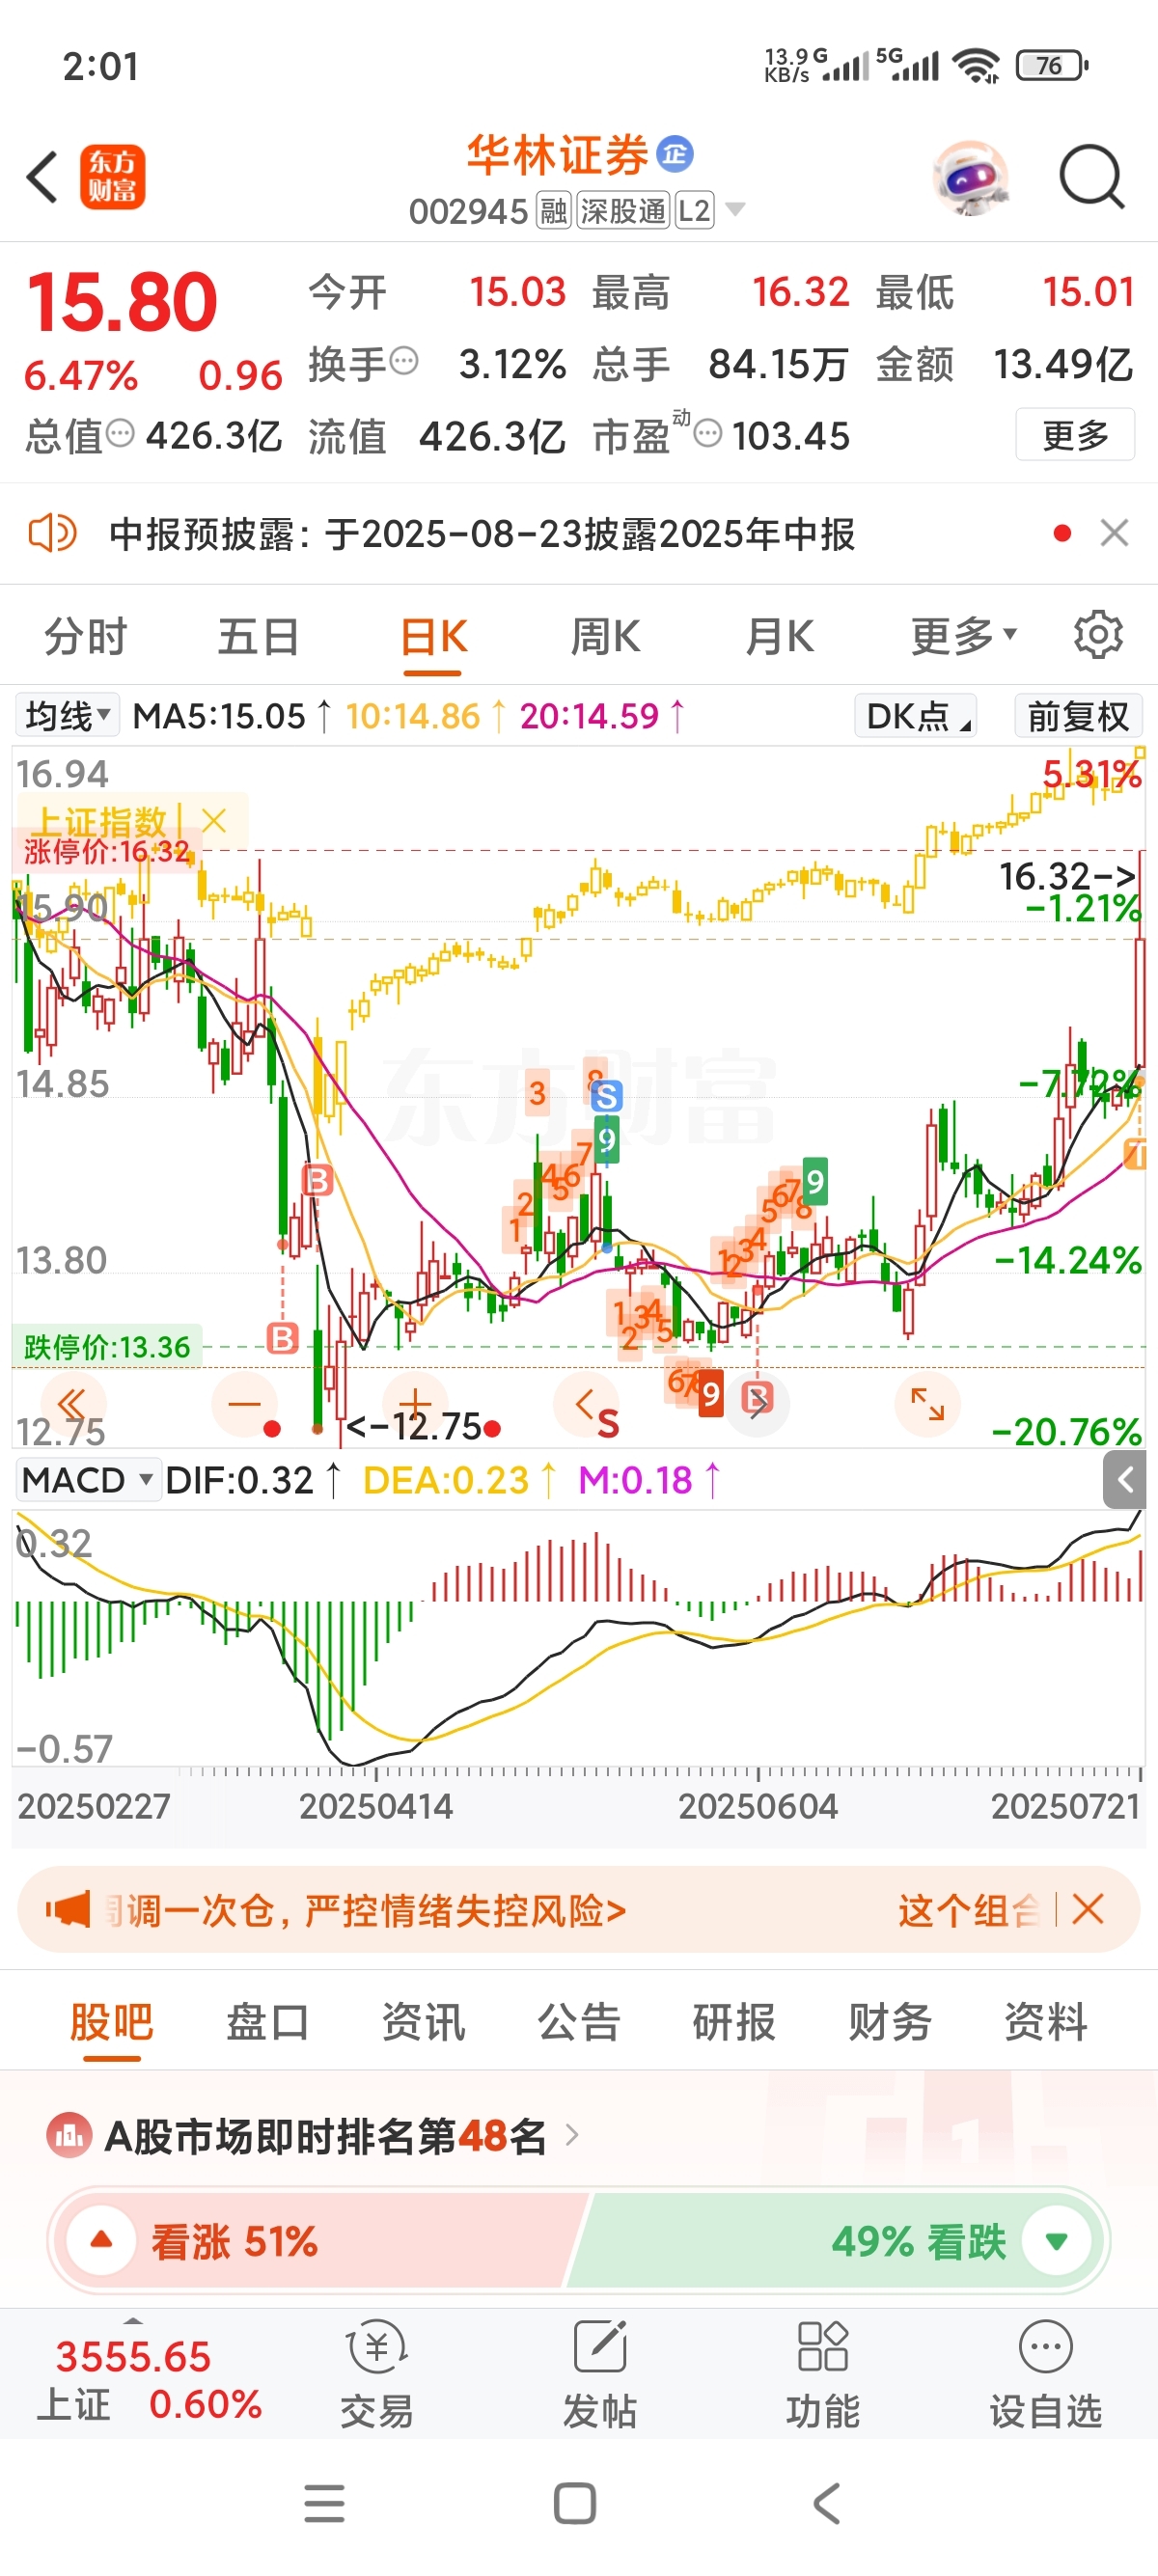Open the 均线 indicator dropdown

(x=67, y=715)
